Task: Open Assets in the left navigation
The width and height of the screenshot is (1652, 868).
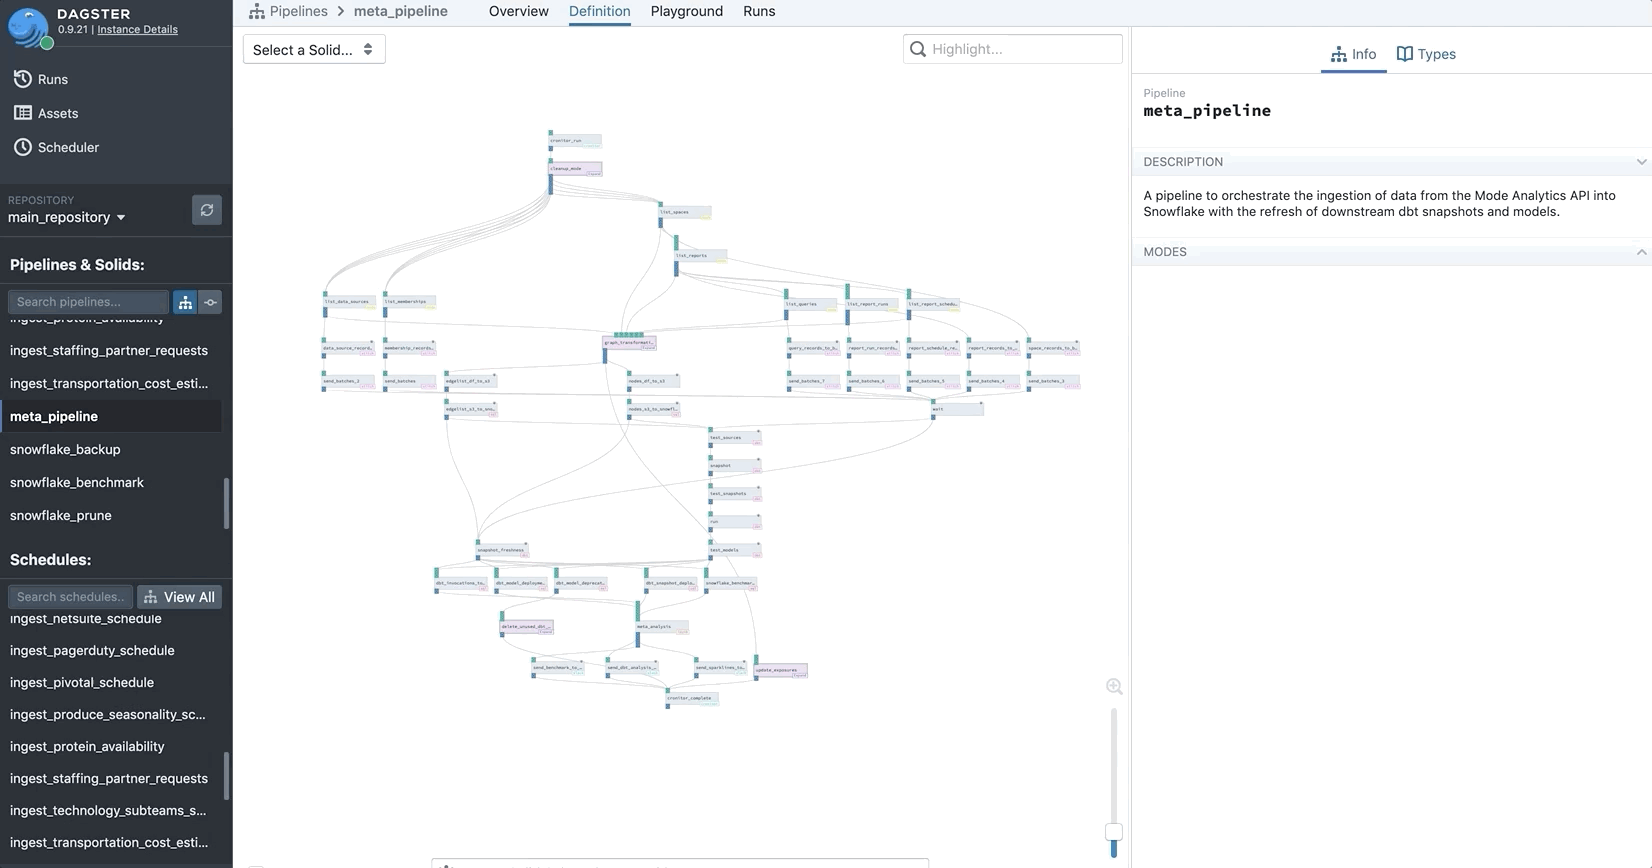Action: pos(46,113)
